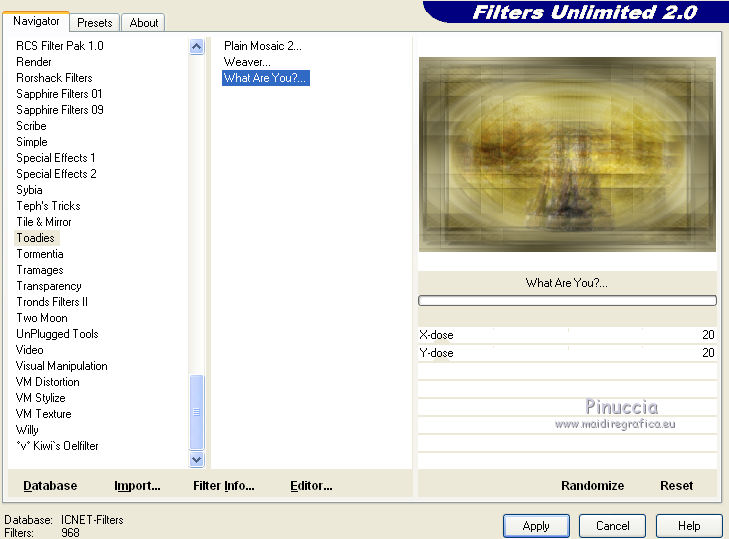Image resolution: width=729 pixels, height=539 pixels.
Task: Select VM Texture category
Action: pyautogui.click(x=43, y=414)
